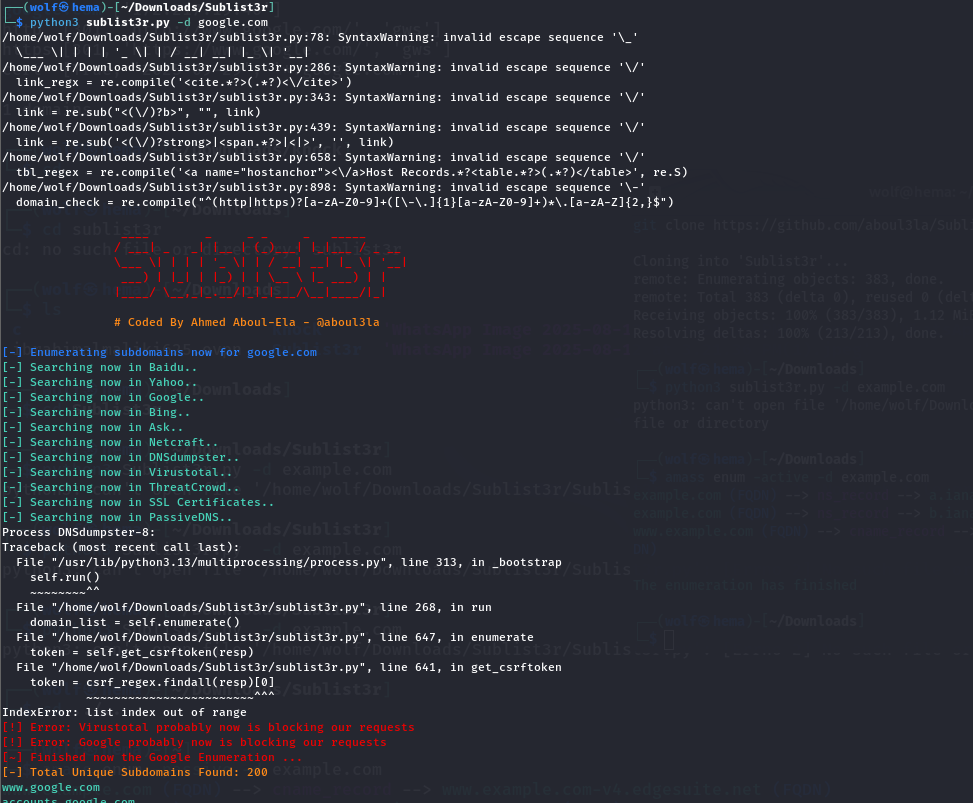Viewport: 973px width, 803px height.
Task: Click the @aboul3la author handle
Action: [x=348, y=322]
